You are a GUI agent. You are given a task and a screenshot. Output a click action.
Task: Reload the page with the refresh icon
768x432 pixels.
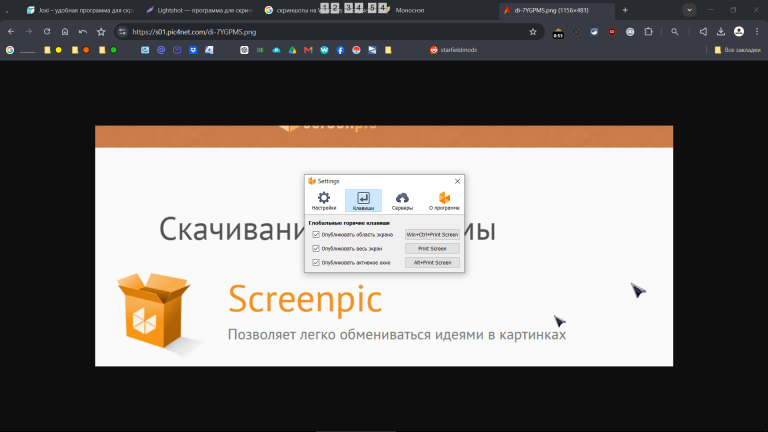(47, 32)
